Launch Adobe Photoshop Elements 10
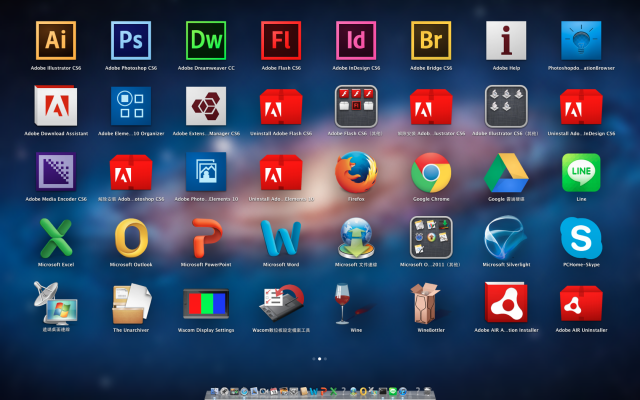The height and width of the screenshot is (400, 640). pos(206,171)
